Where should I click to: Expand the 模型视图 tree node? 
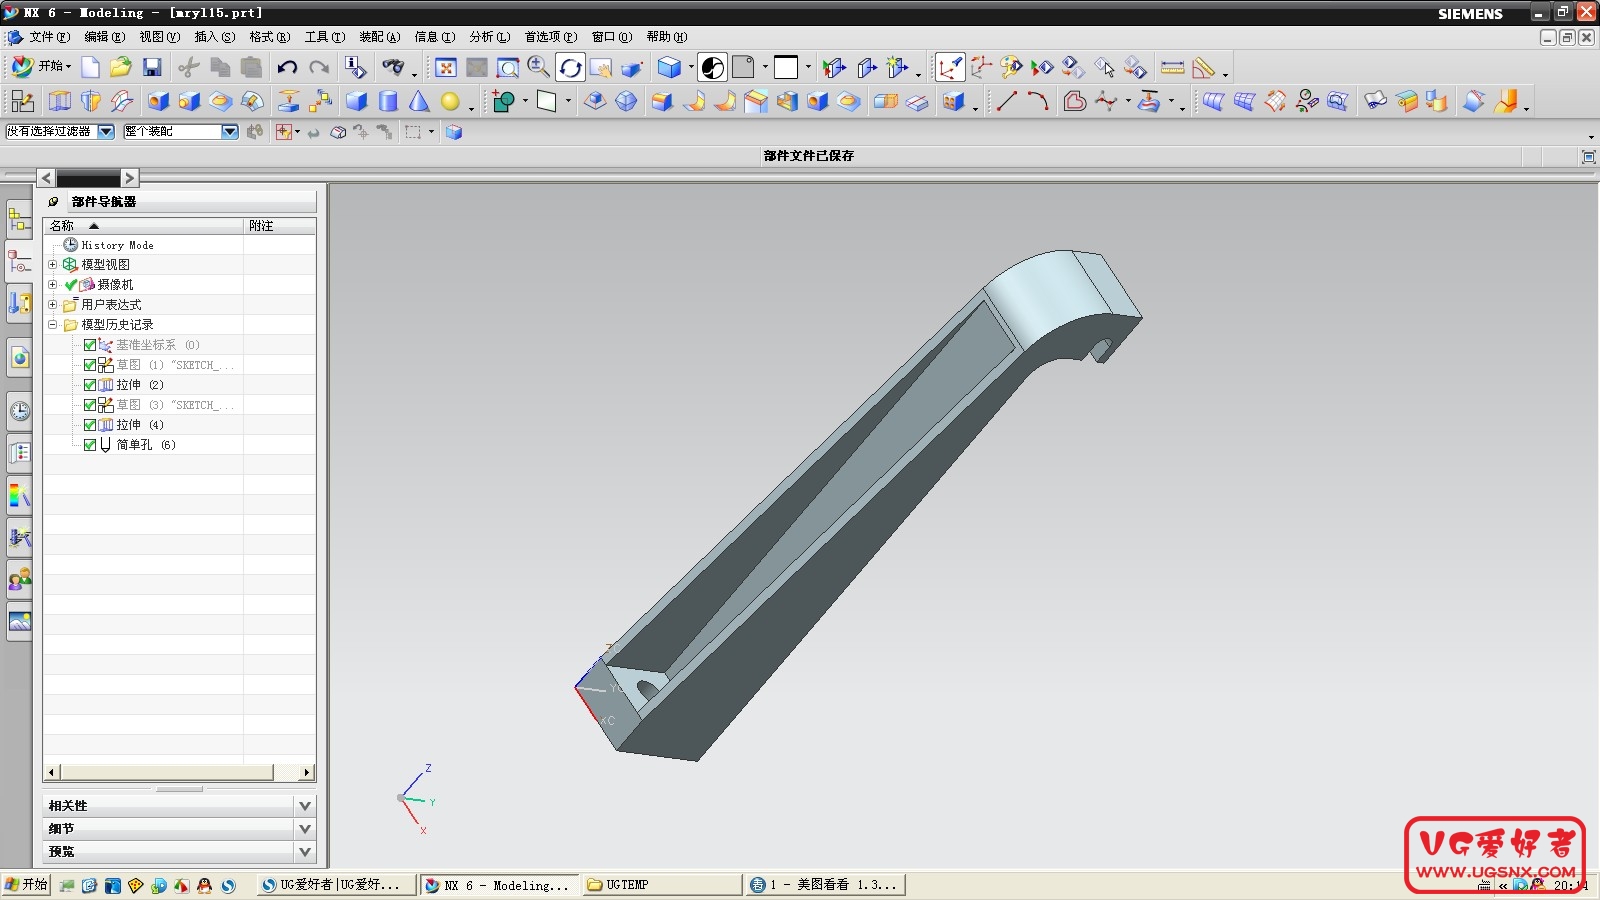point(52,264)
